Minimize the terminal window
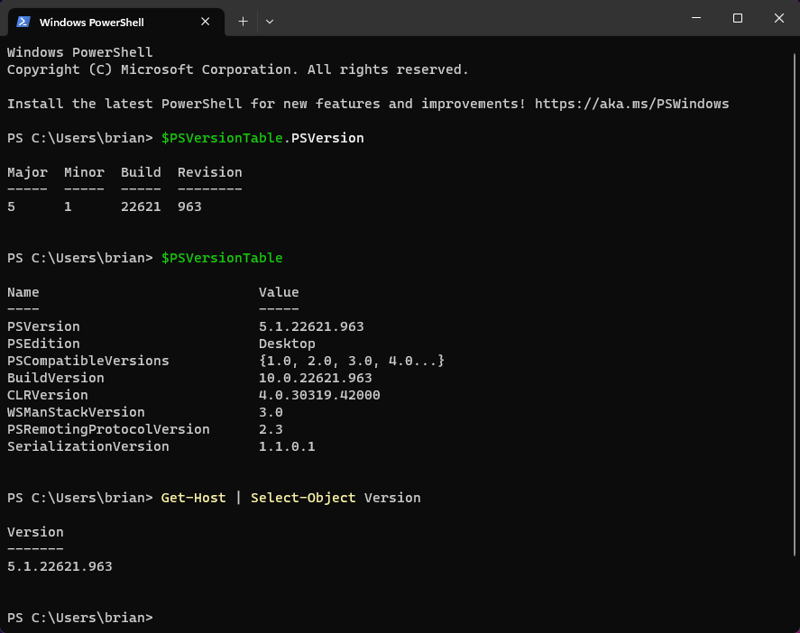Image resolution: width=800 pixels, height=633 pixels. (696, 18)
